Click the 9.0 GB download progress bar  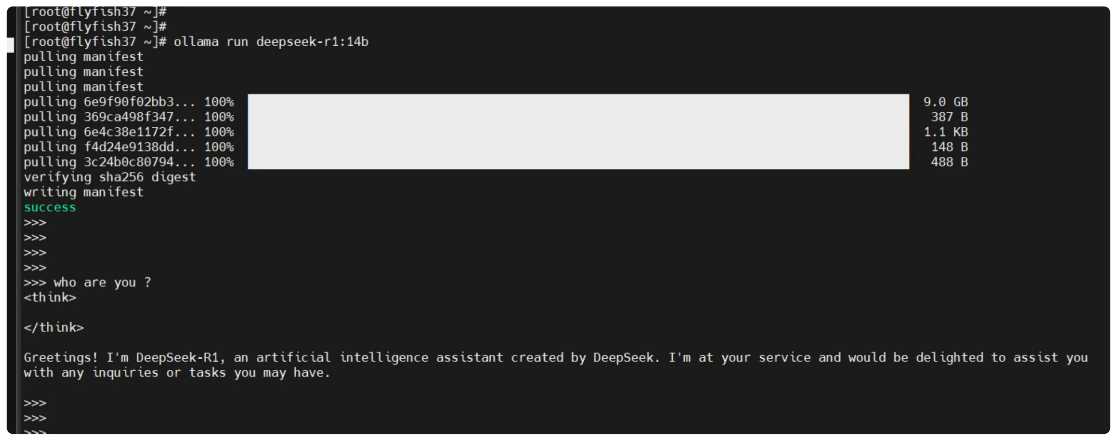pos(578,102)
